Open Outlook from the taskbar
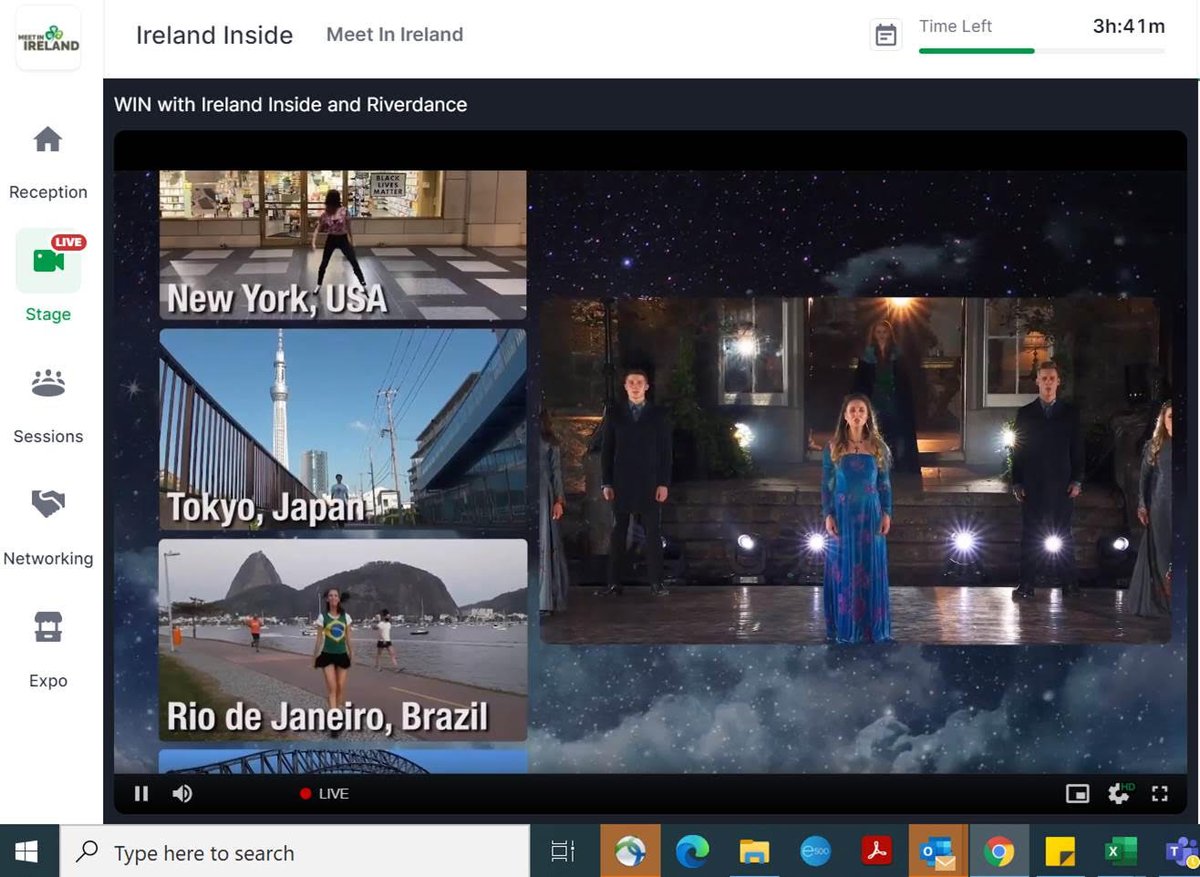The height and width of the screenshot is (877, 1200). (938, 852)
